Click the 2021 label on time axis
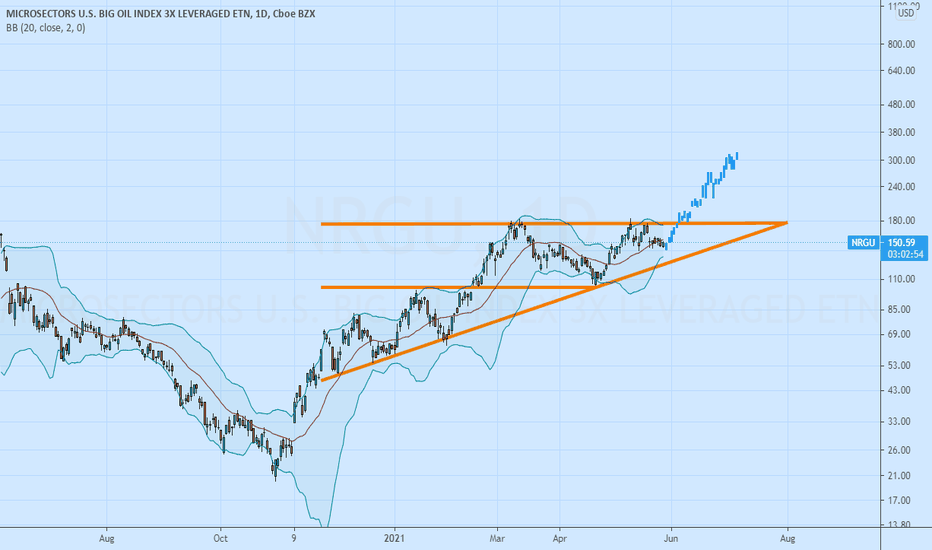The width and height of the screenshot is (932, 550). [x=394, y=539]
